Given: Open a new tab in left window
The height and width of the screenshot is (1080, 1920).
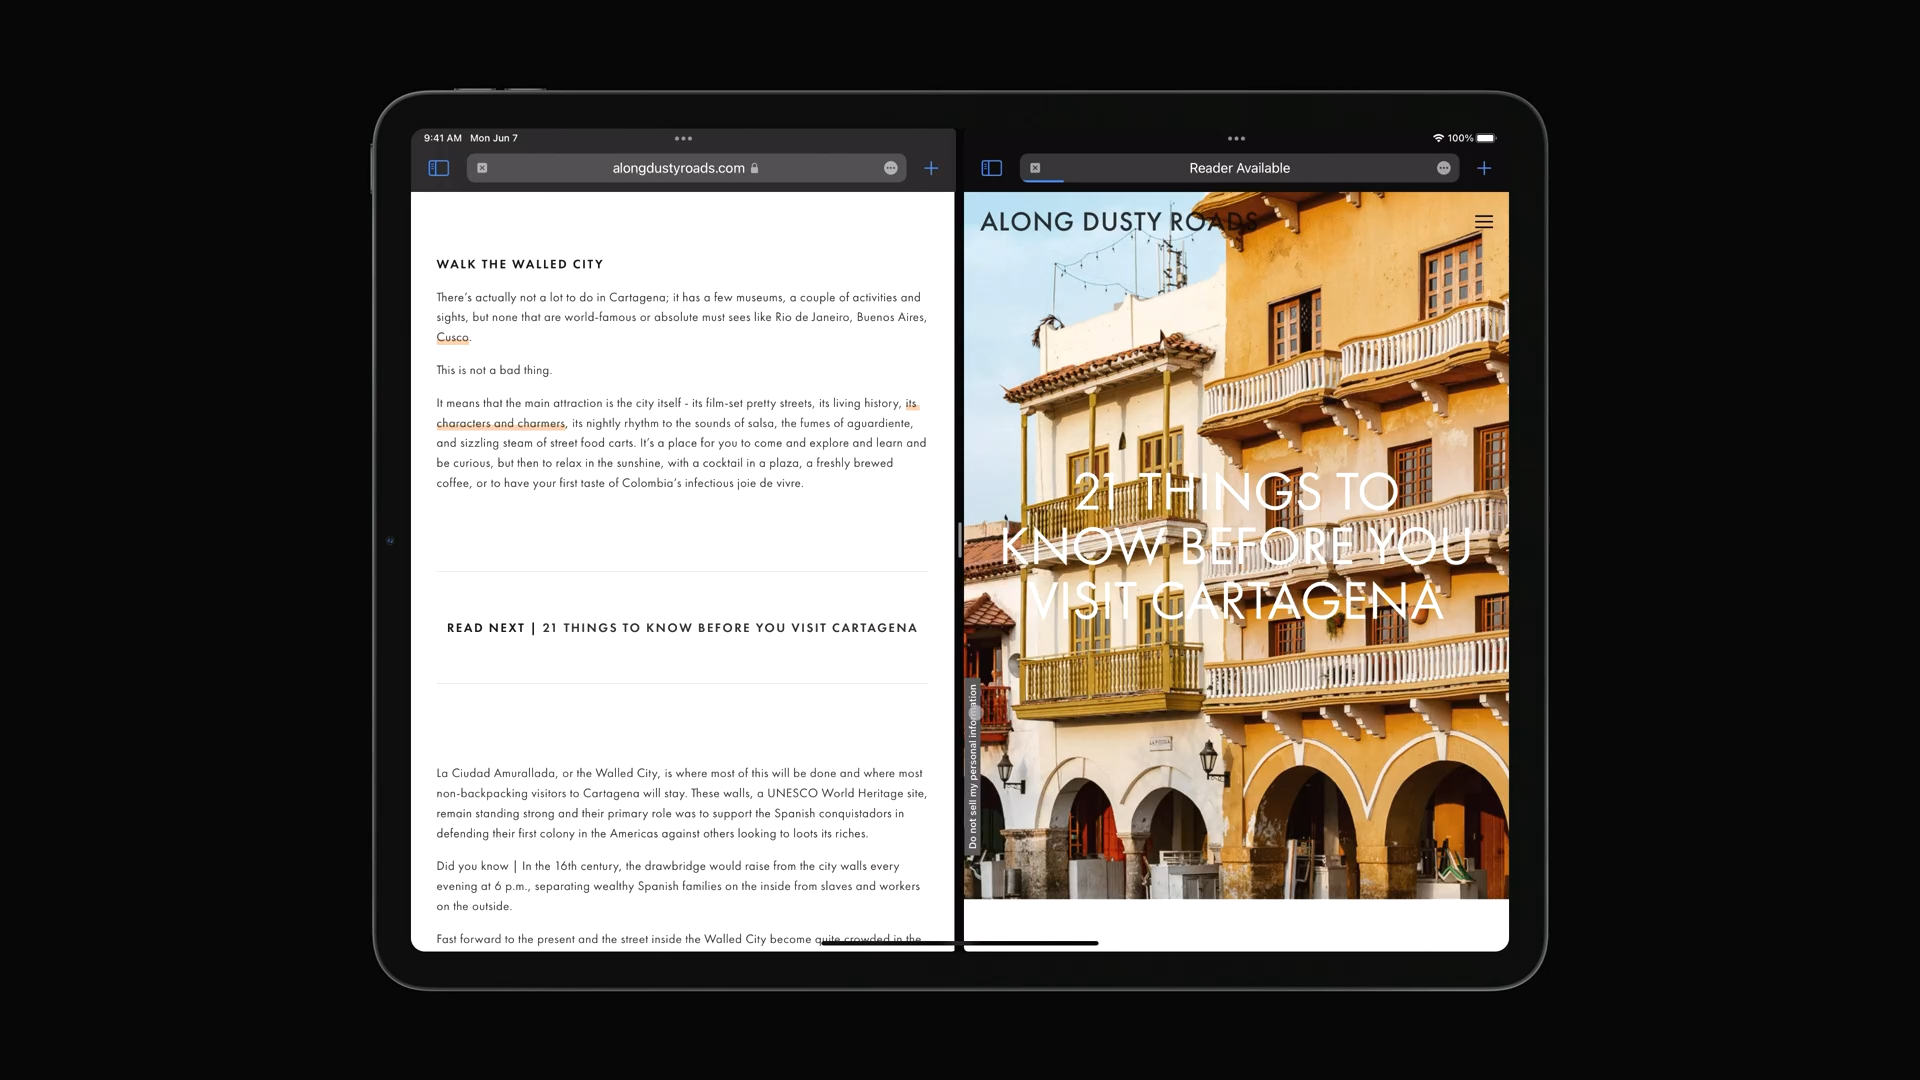Looking at the screenshot, I should pos(931,168).
